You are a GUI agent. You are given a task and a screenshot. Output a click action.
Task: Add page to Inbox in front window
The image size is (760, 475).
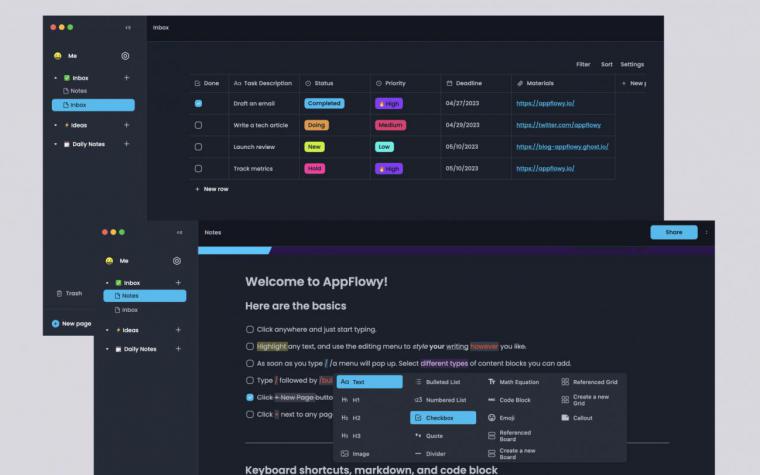[x=178, y=283]
